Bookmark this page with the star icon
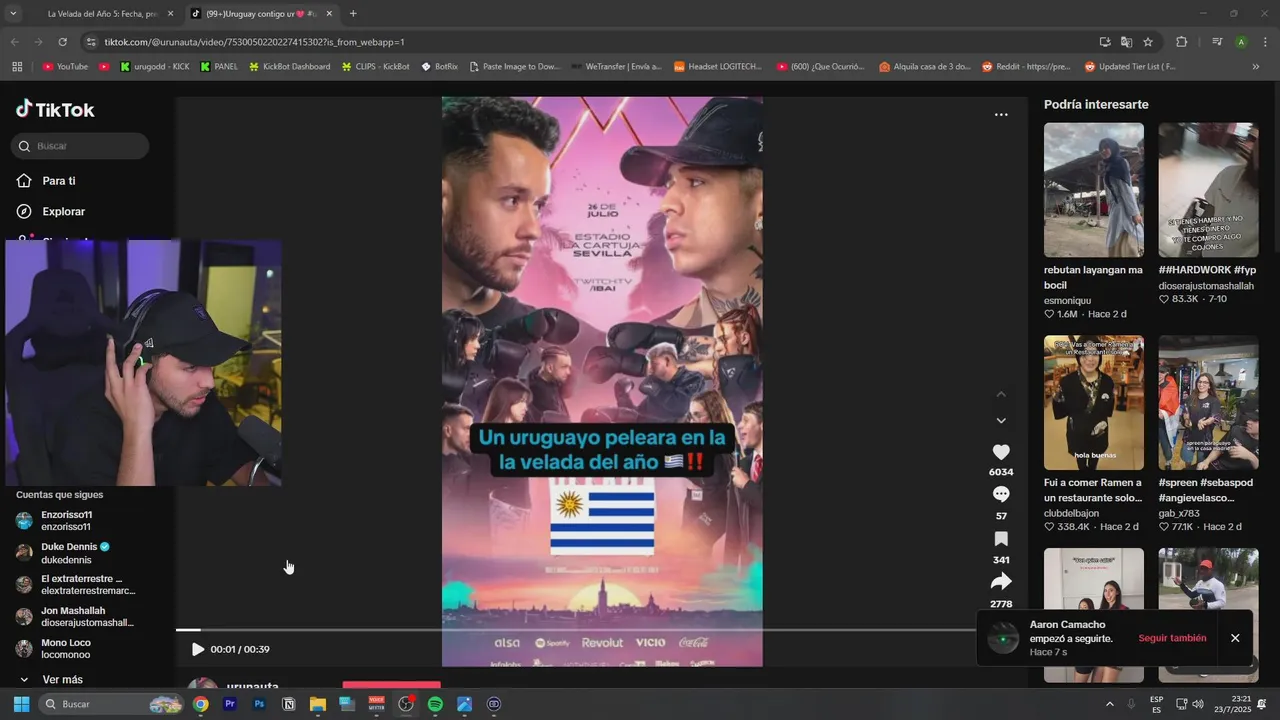The image size is (1280, 720). [1148, 42]
